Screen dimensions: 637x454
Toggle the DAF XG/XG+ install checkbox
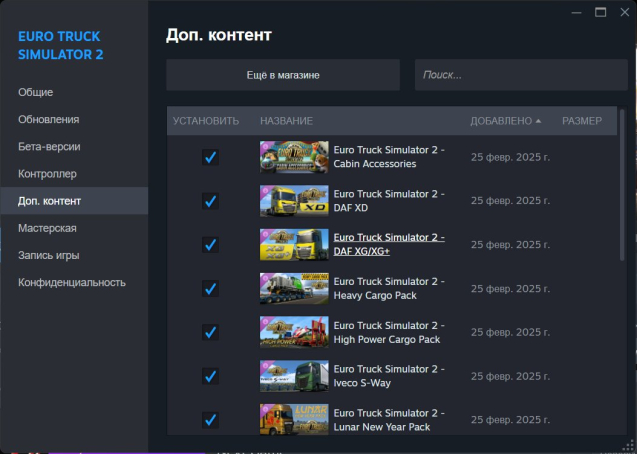[210, 245]
